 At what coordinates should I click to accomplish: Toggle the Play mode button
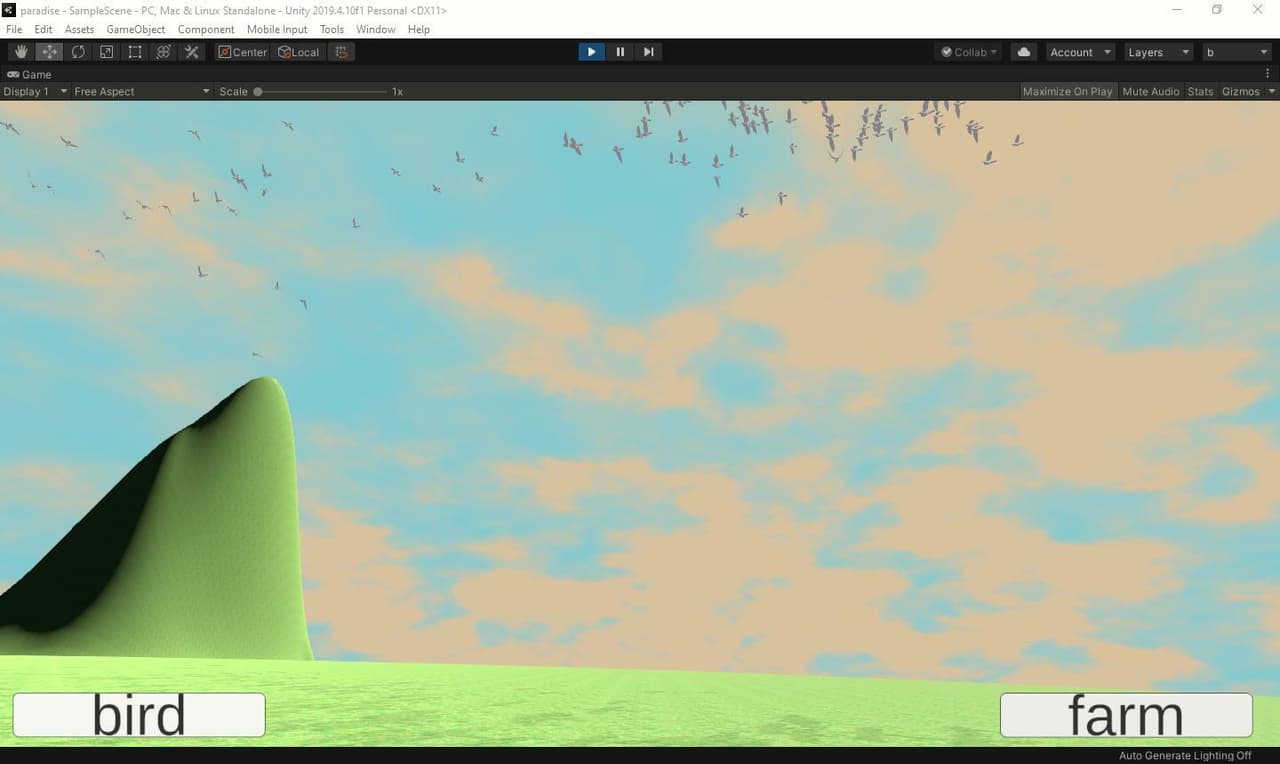591,52
